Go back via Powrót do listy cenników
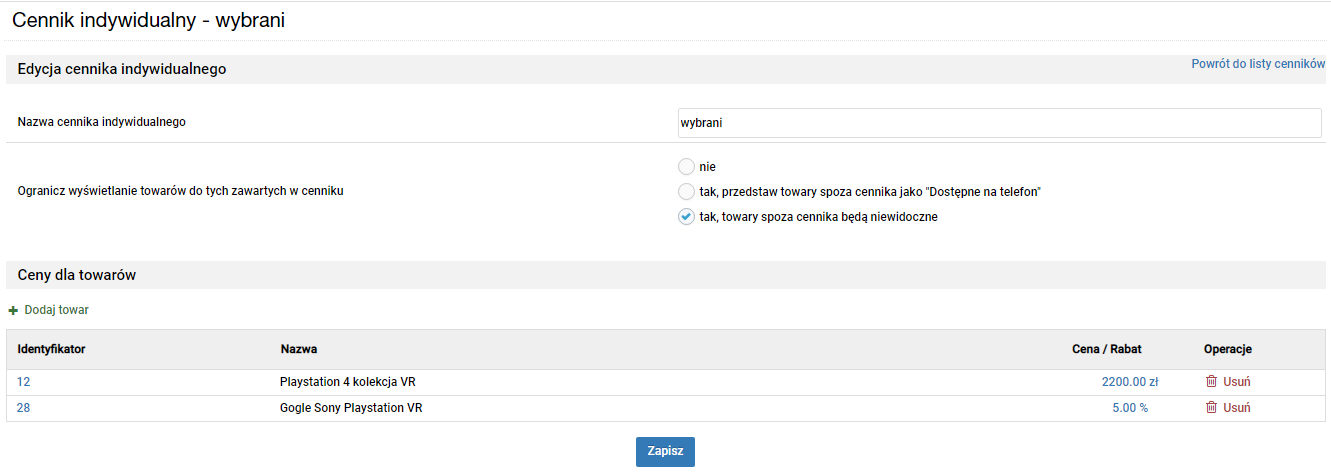Image resolution: width=1331 pixels, height=476 pixels. (x=1258, y=63)
